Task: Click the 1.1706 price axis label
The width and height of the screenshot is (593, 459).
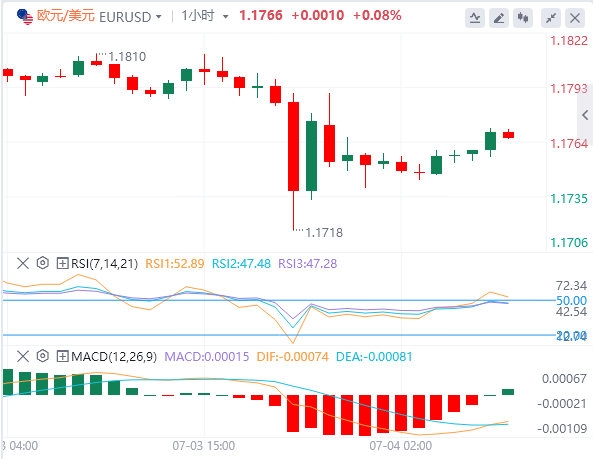Action: pyautogui.click(x=569, y=242)
